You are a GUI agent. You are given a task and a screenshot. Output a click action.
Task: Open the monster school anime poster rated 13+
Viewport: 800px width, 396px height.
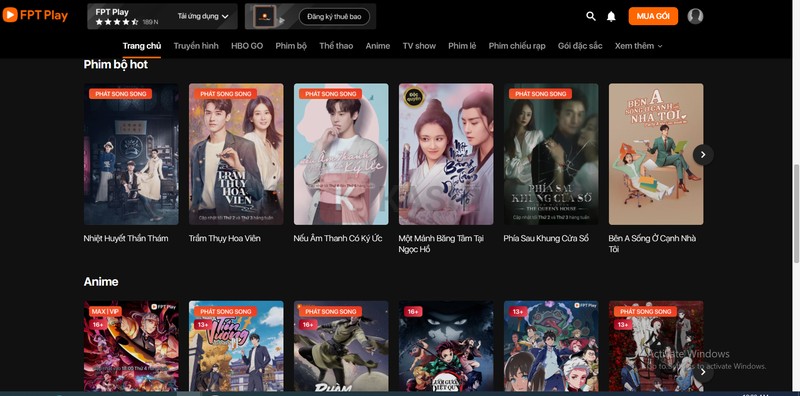[551, 346]
